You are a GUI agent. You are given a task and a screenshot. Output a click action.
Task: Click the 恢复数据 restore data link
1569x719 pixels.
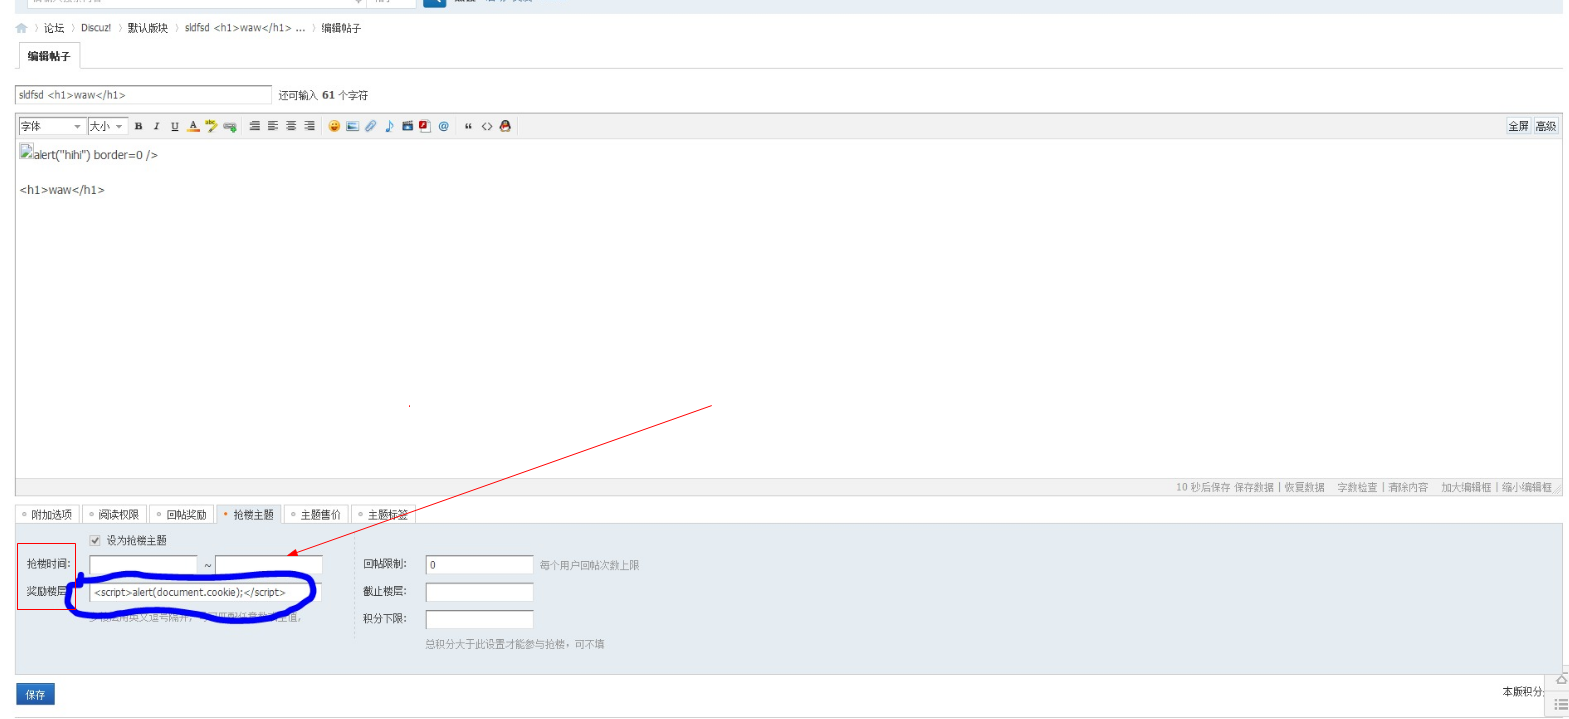[1304, 488]
